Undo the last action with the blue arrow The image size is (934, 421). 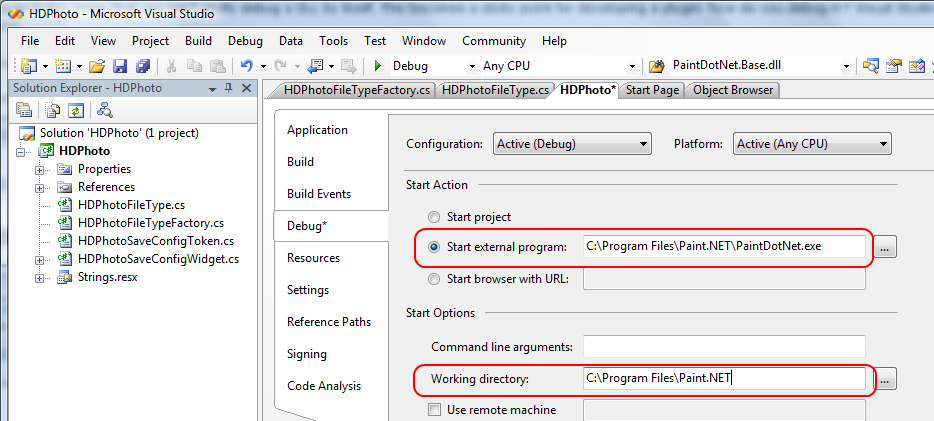tap(247, 66)
